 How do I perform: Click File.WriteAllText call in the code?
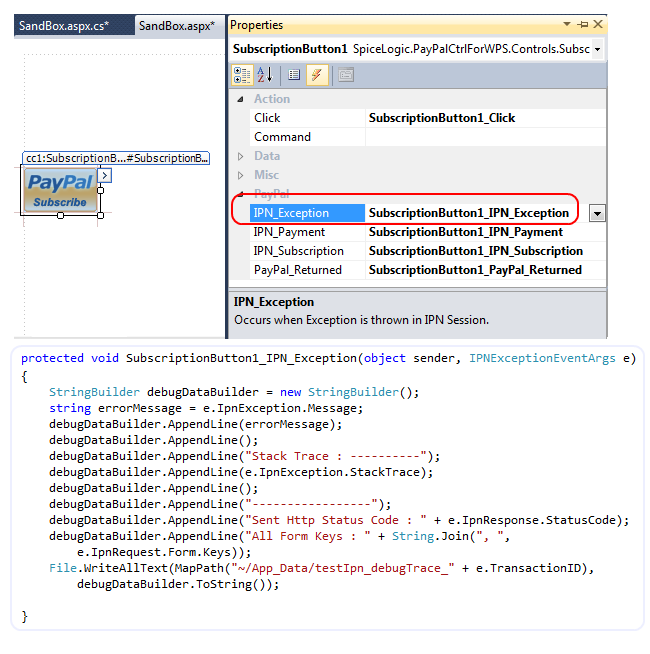click(108, 568)
